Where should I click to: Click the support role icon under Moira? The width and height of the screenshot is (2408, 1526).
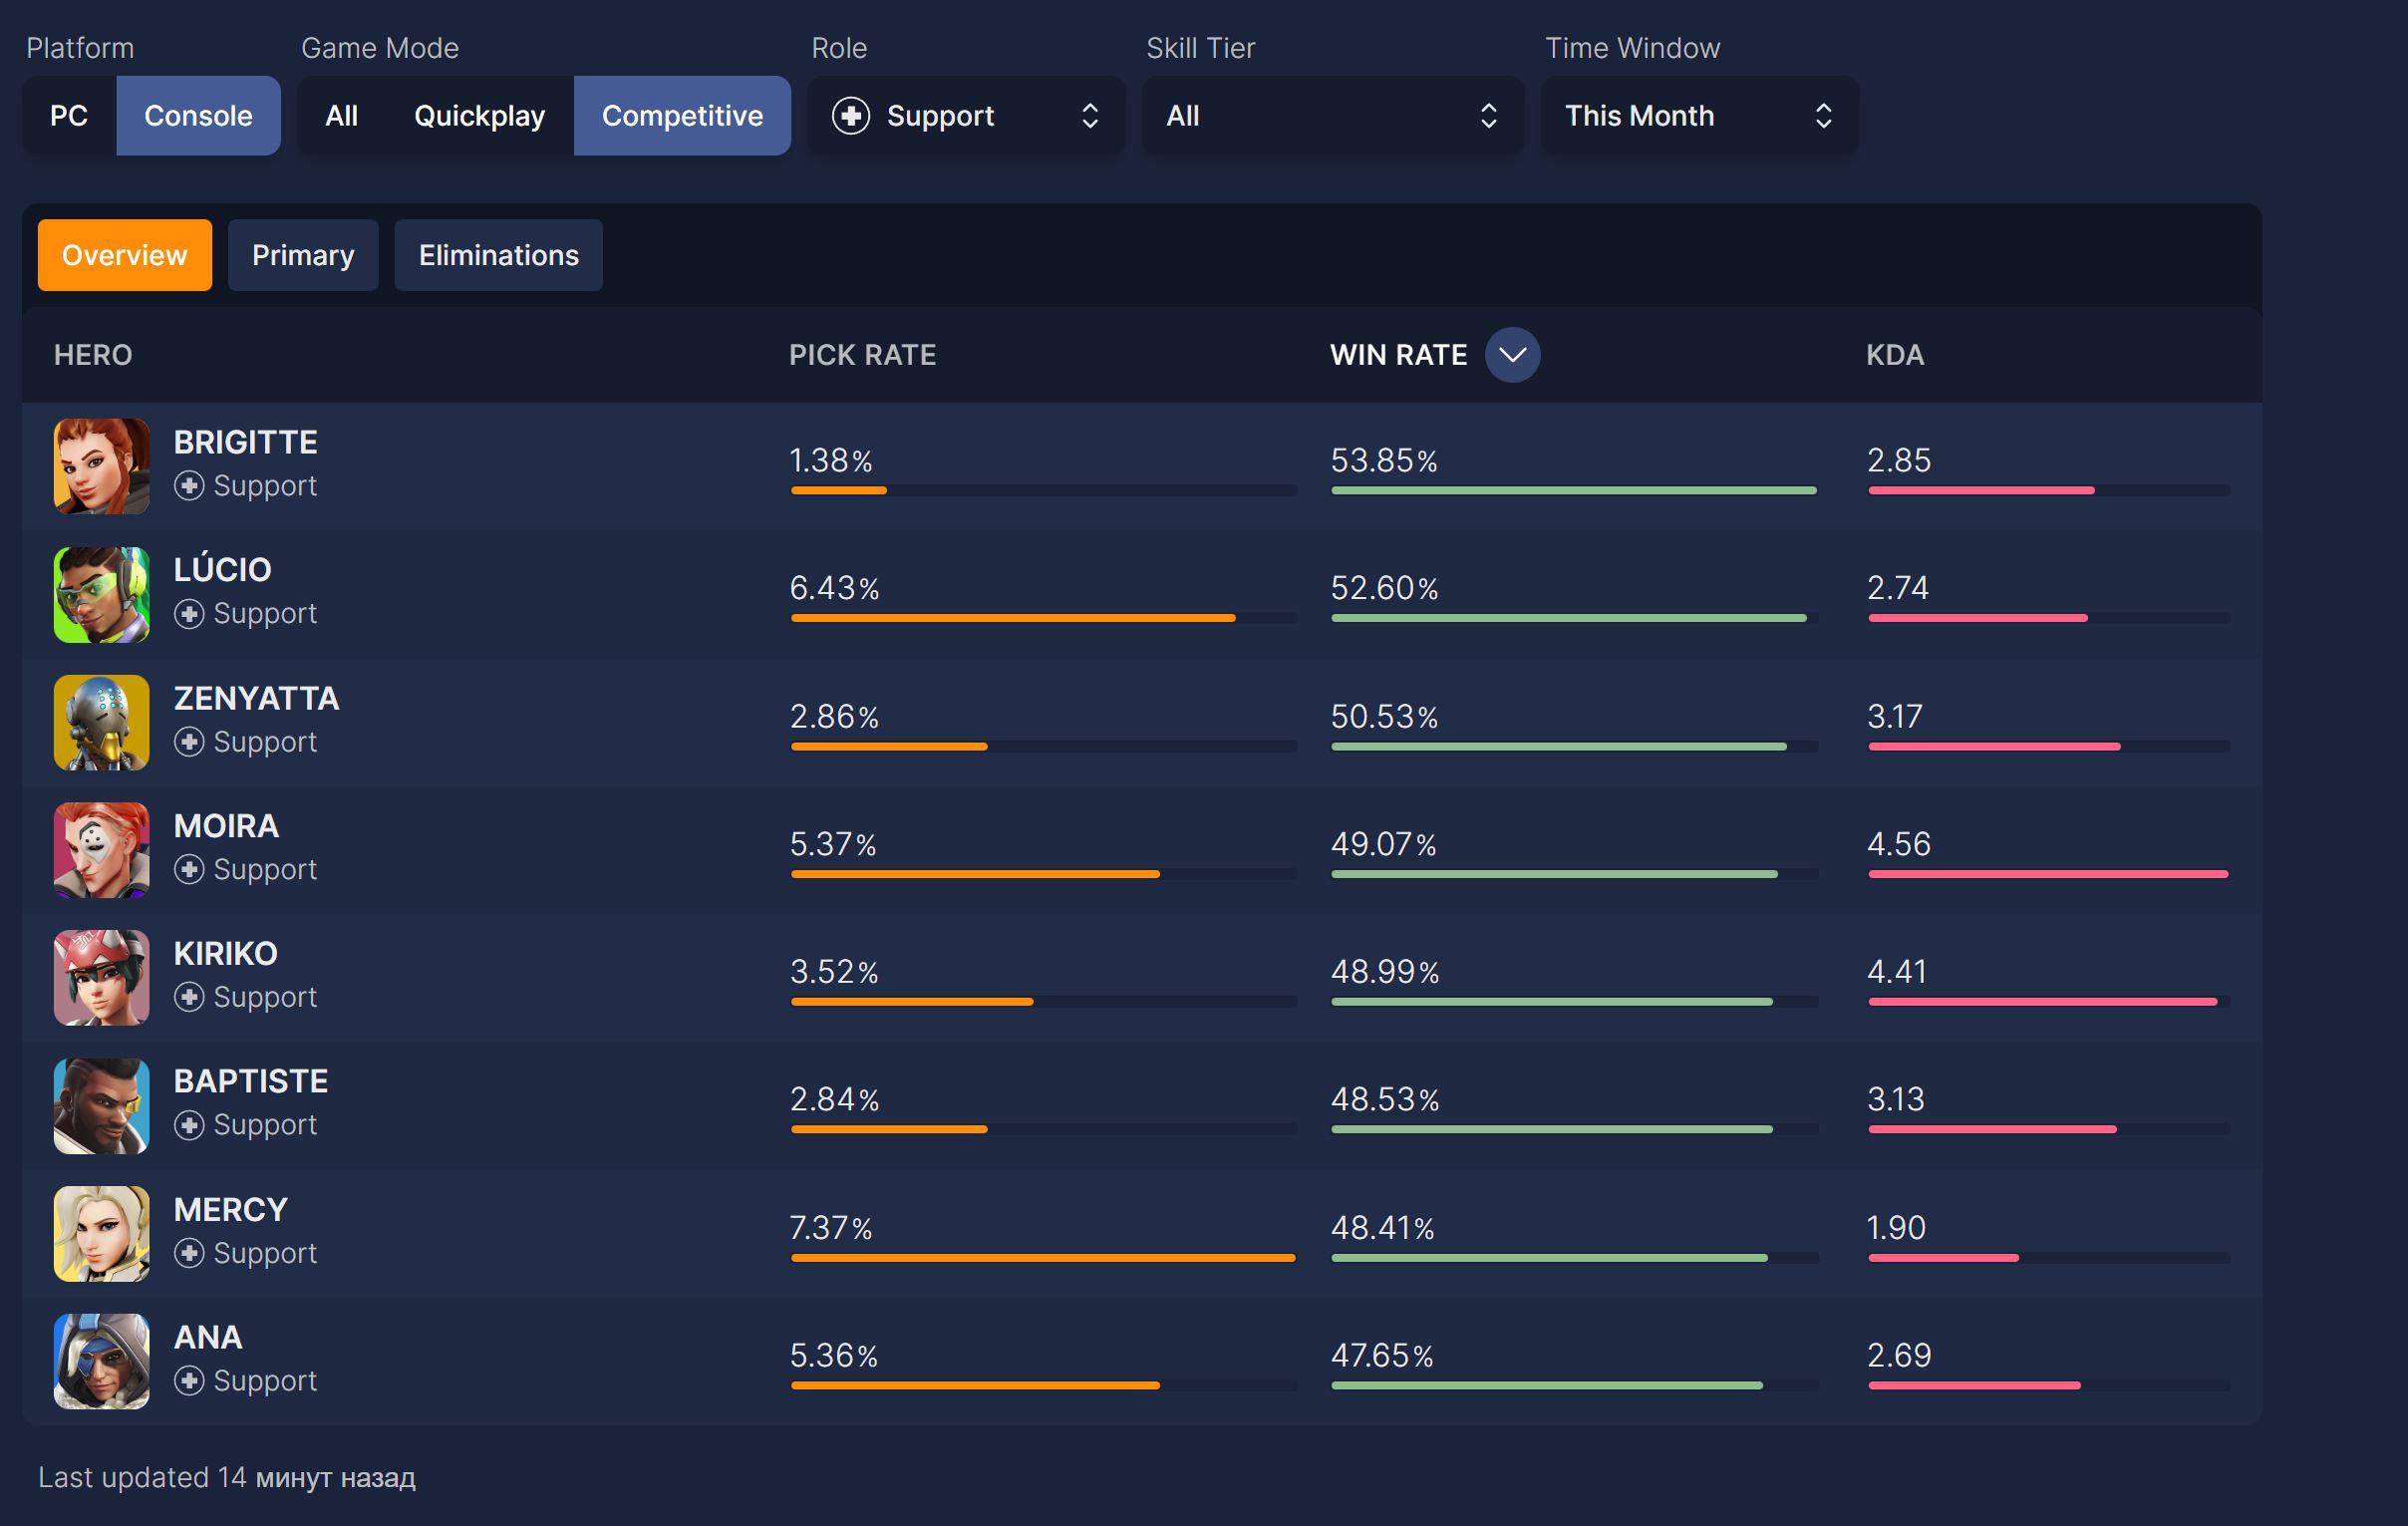point(189,869)
